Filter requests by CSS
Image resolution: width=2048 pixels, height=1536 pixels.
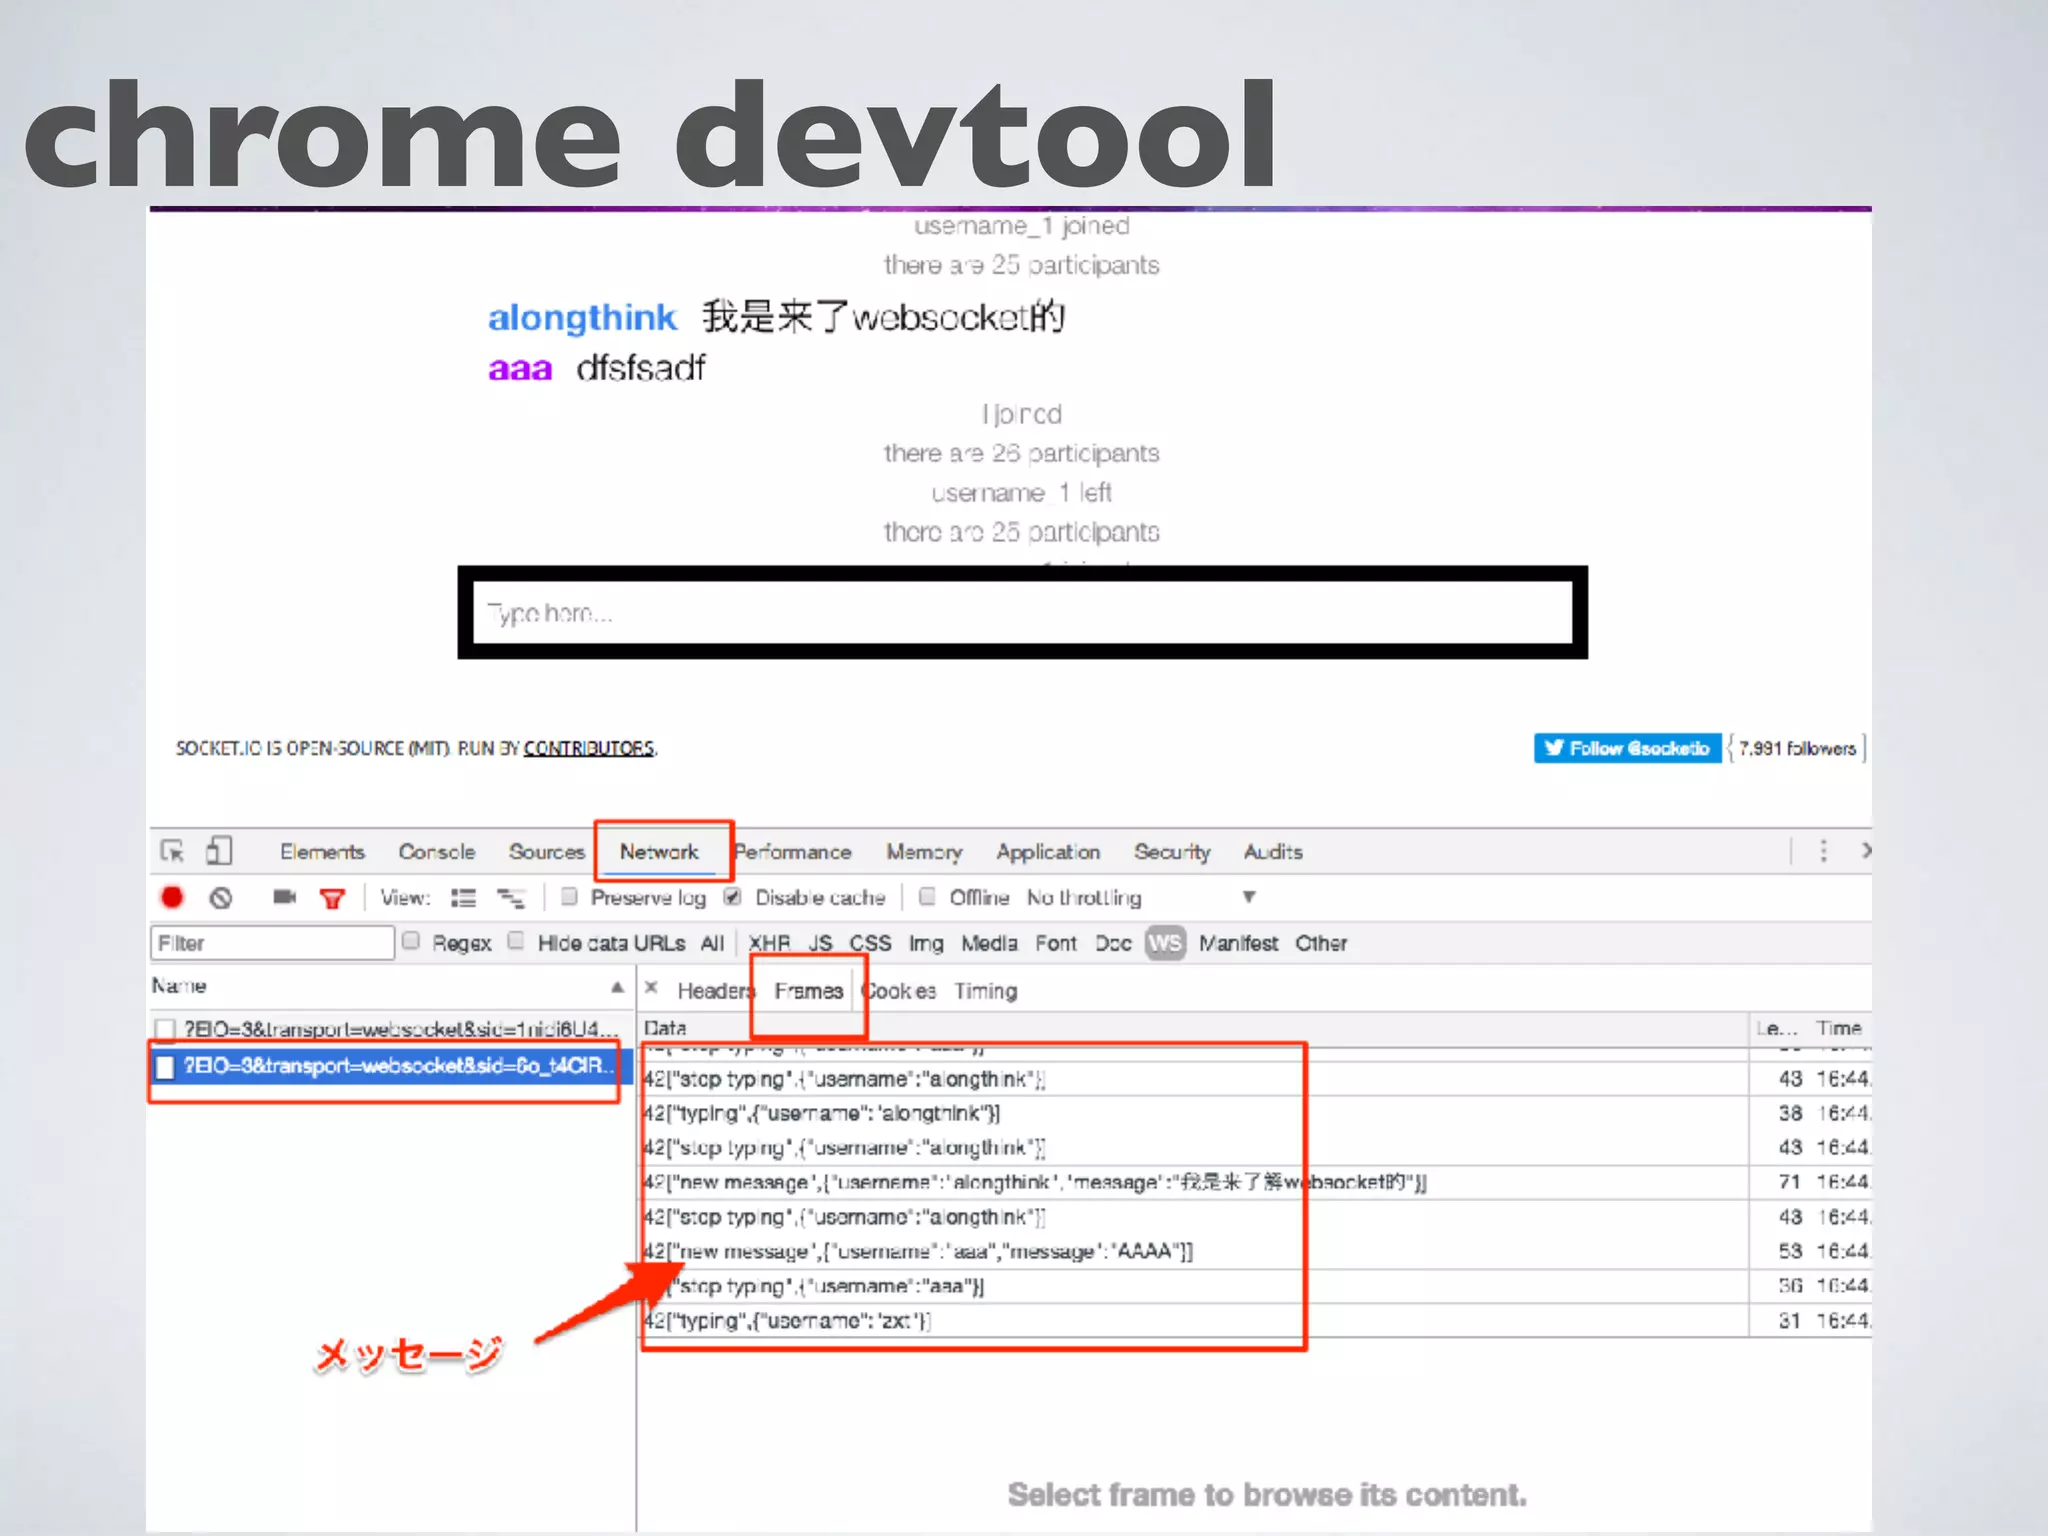coord(870,943)
